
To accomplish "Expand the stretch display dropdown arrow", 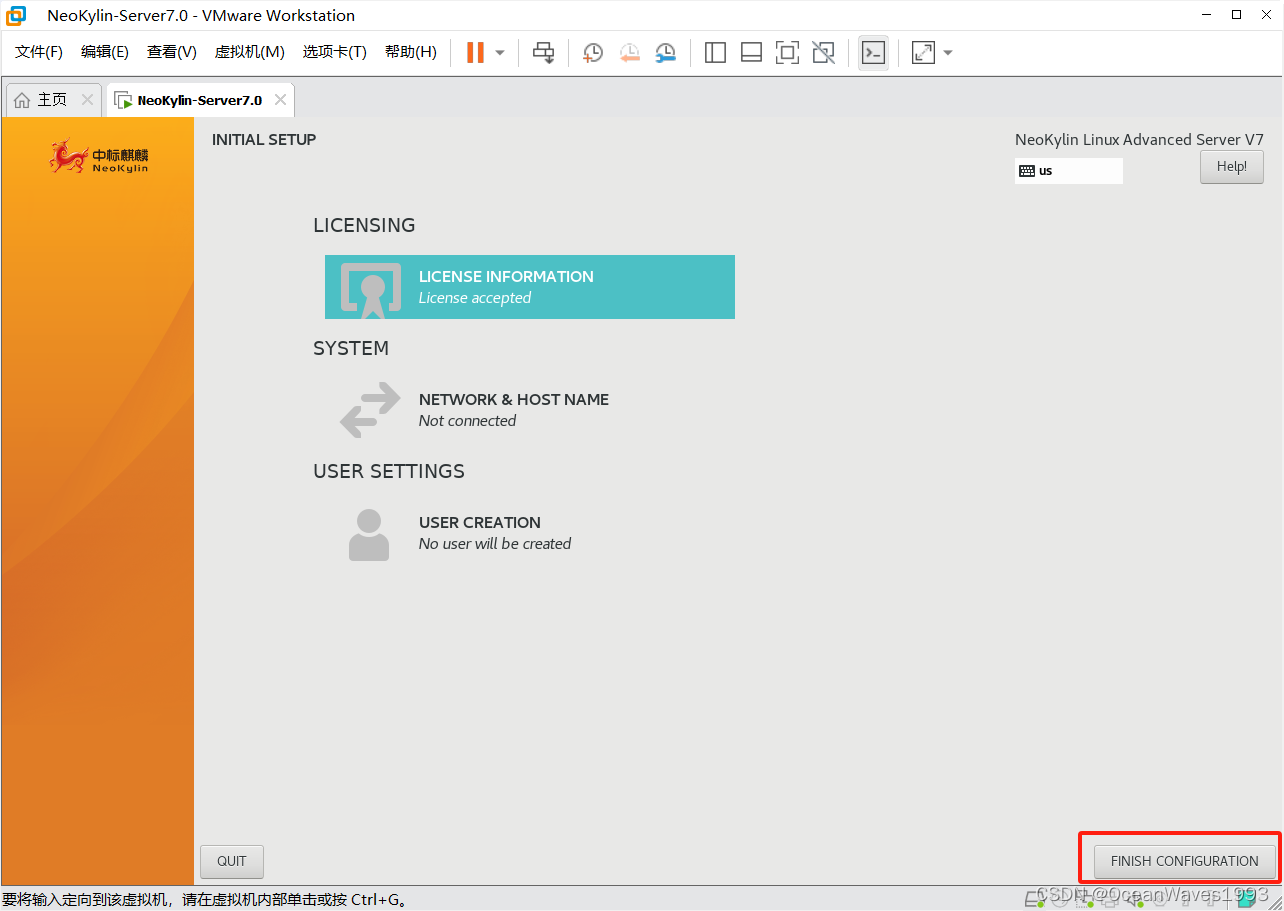I will (948, 53).
